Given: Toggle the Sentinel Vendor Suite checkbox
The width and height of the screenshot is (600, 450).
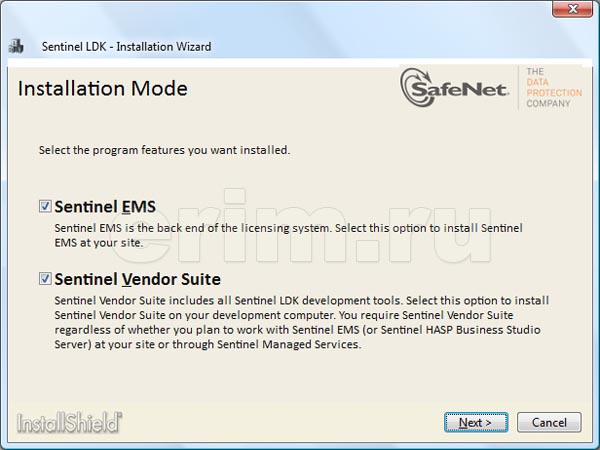Looking at the screenshot, I should pyautogui.click(x=45, y=279).
